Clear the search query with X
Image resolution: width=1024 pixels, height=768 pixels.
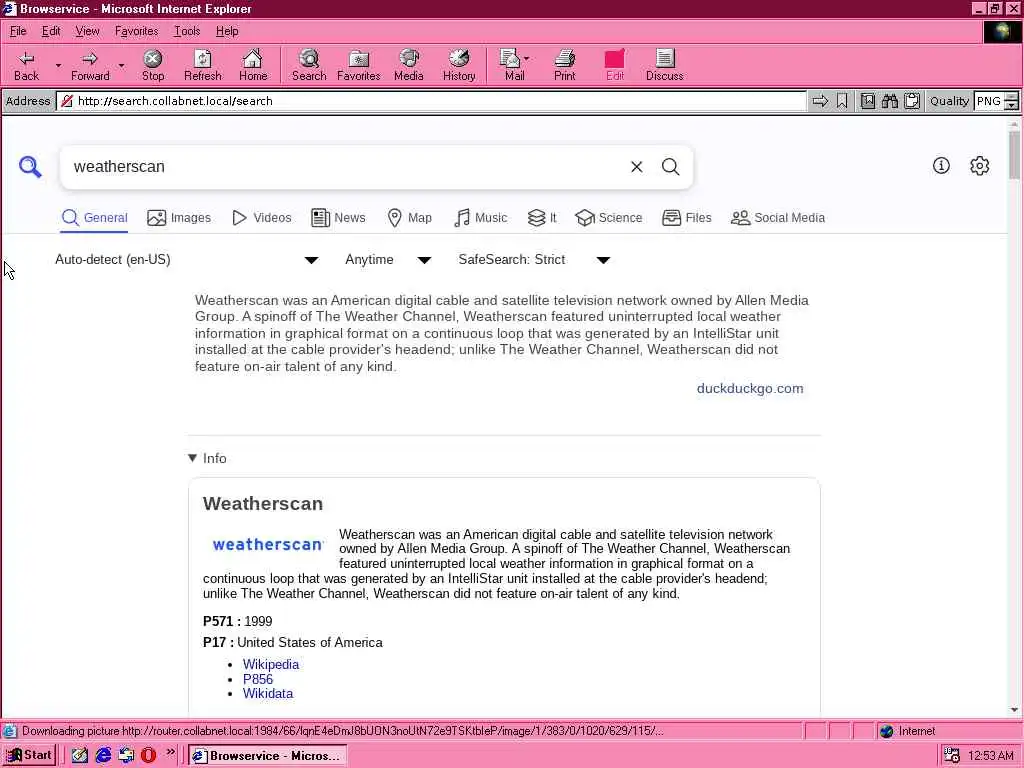pos(637,167)
